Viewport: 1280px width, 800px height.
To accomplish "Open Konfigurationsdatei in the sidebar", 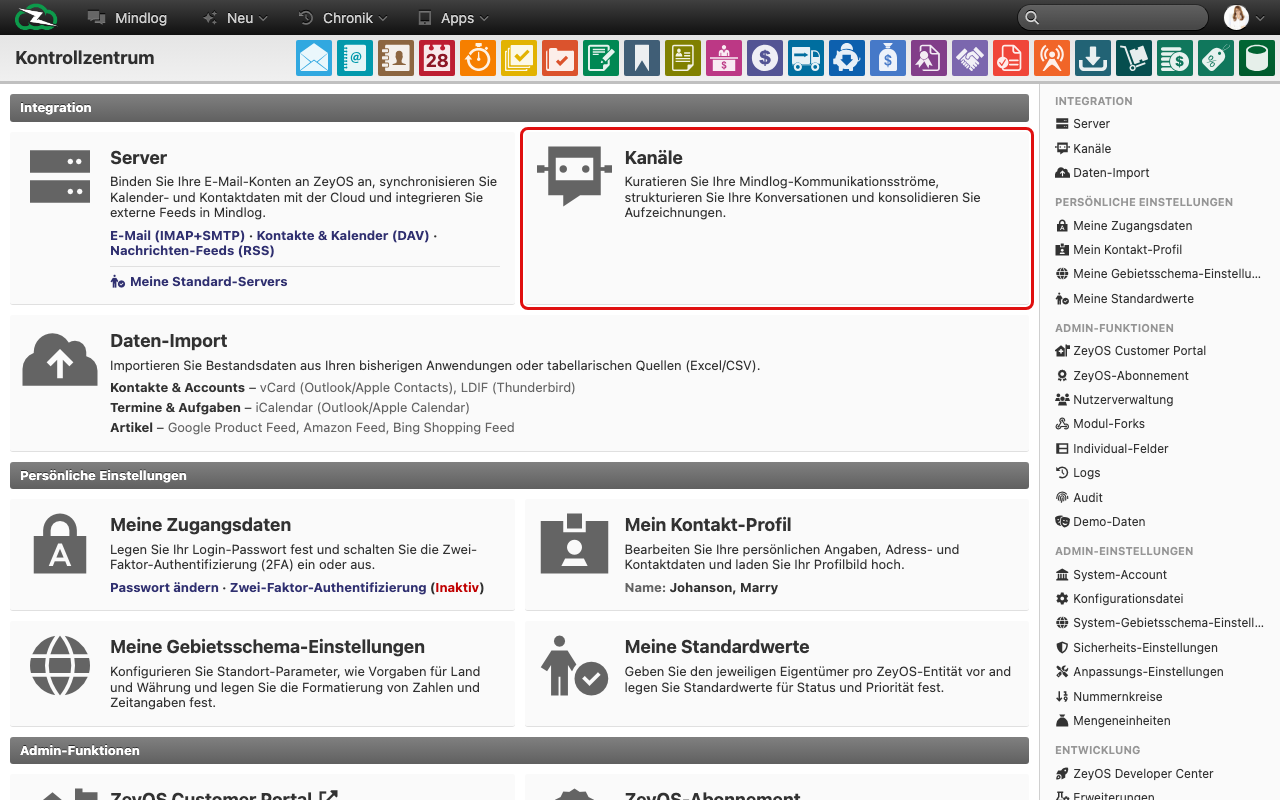I will 1119,599.
